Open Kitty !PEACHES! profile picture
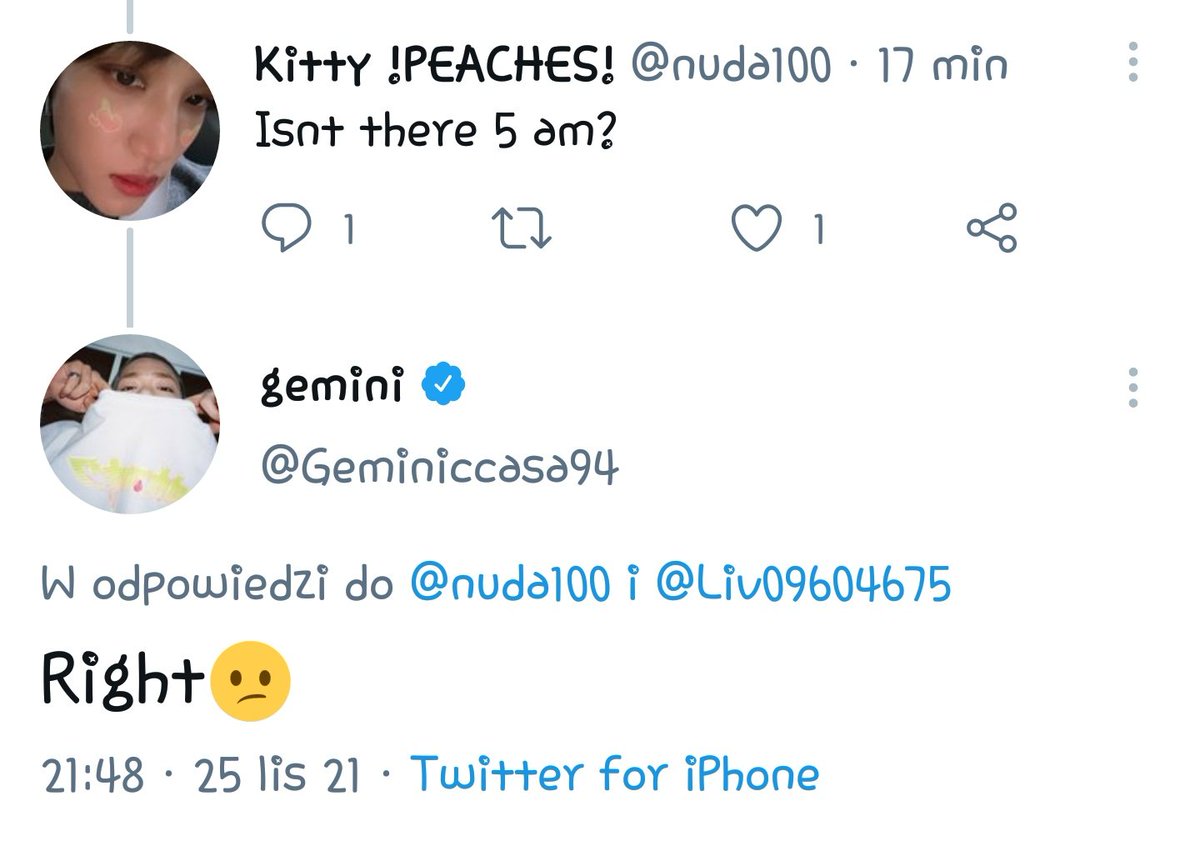Image resolution: width=1200 pixels, height=846 pixels. [130, 130]
